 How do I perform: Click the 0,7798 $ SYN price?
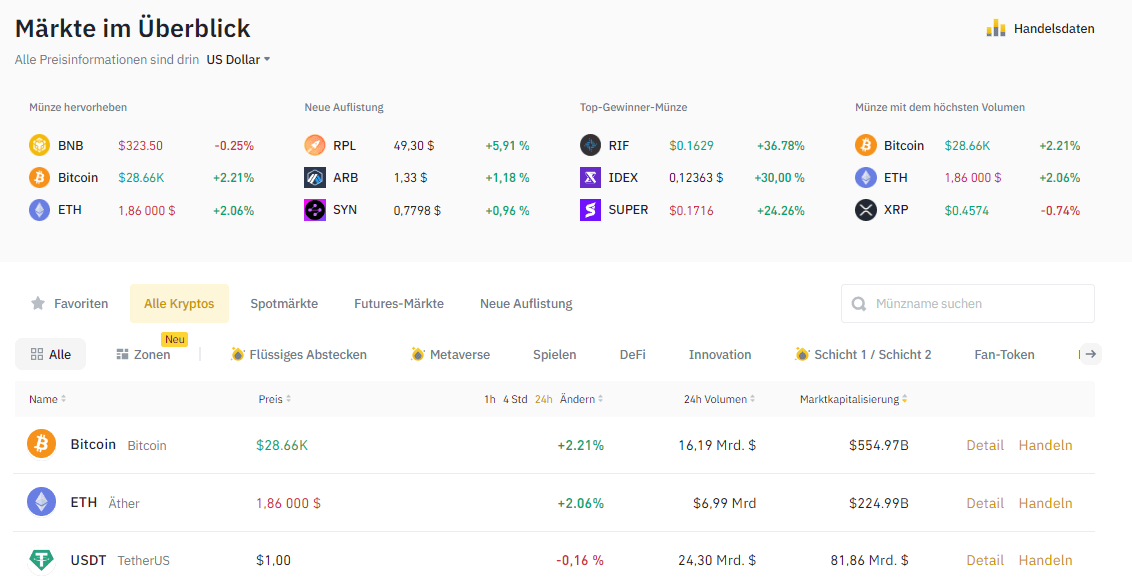(417, 210)
